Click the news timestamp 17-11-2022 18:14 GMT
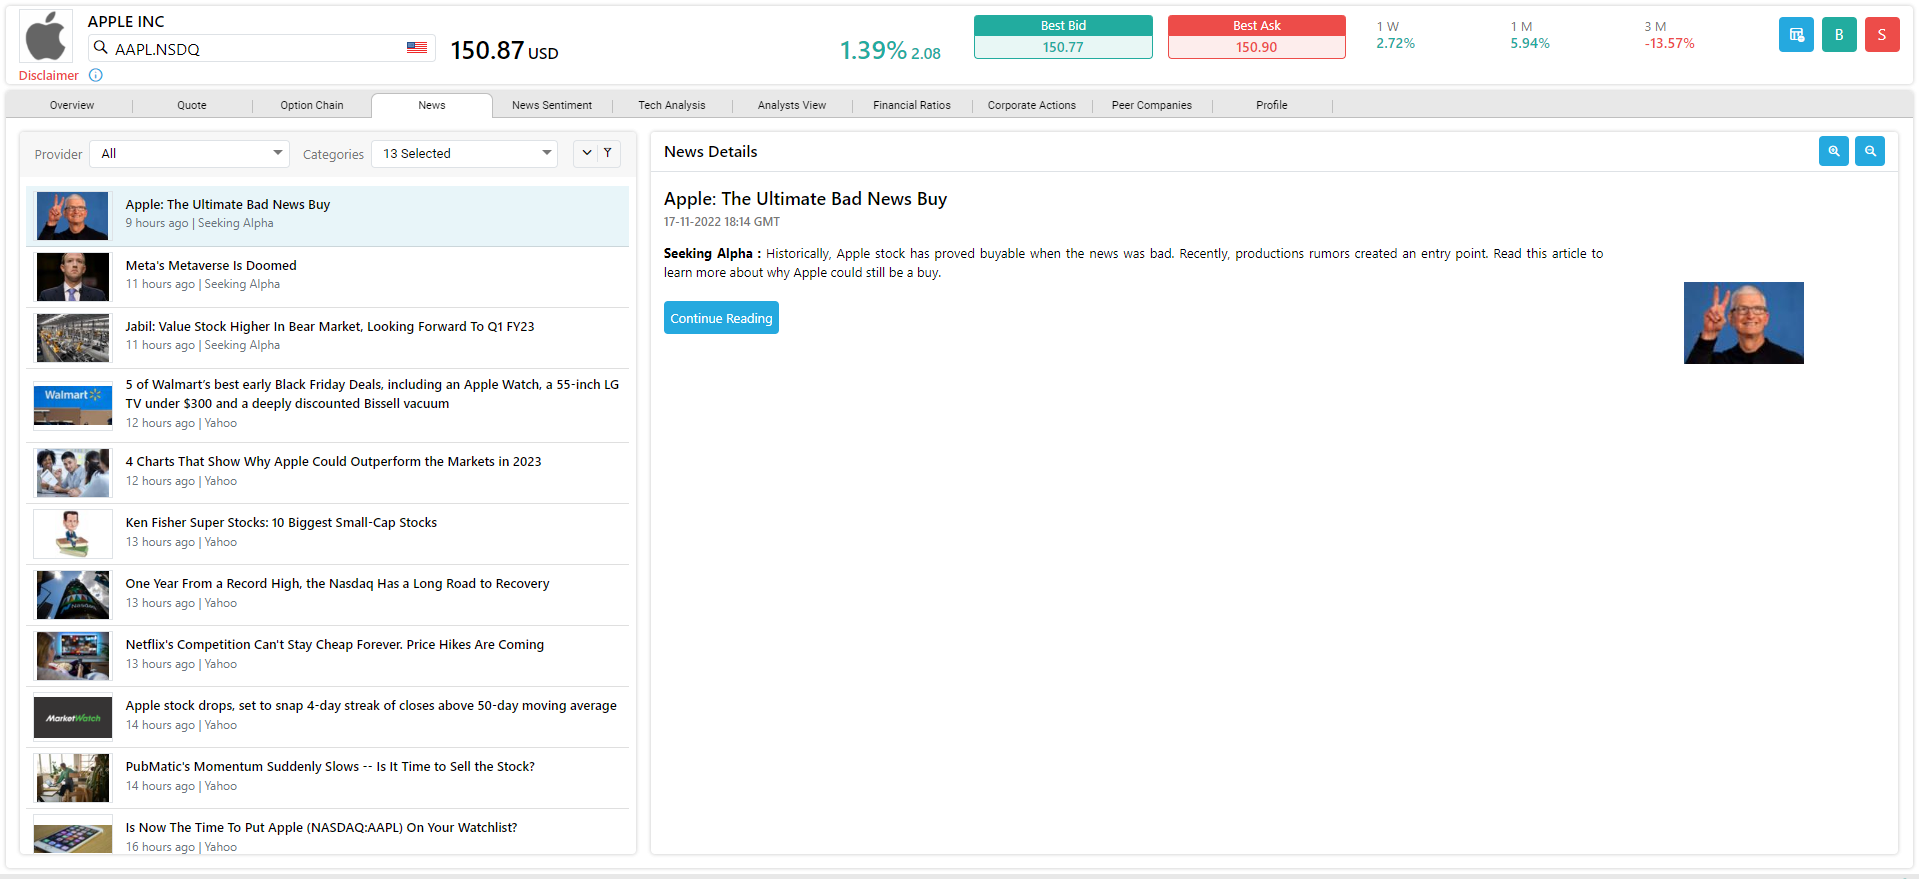1919x879 pixels. 722,222
